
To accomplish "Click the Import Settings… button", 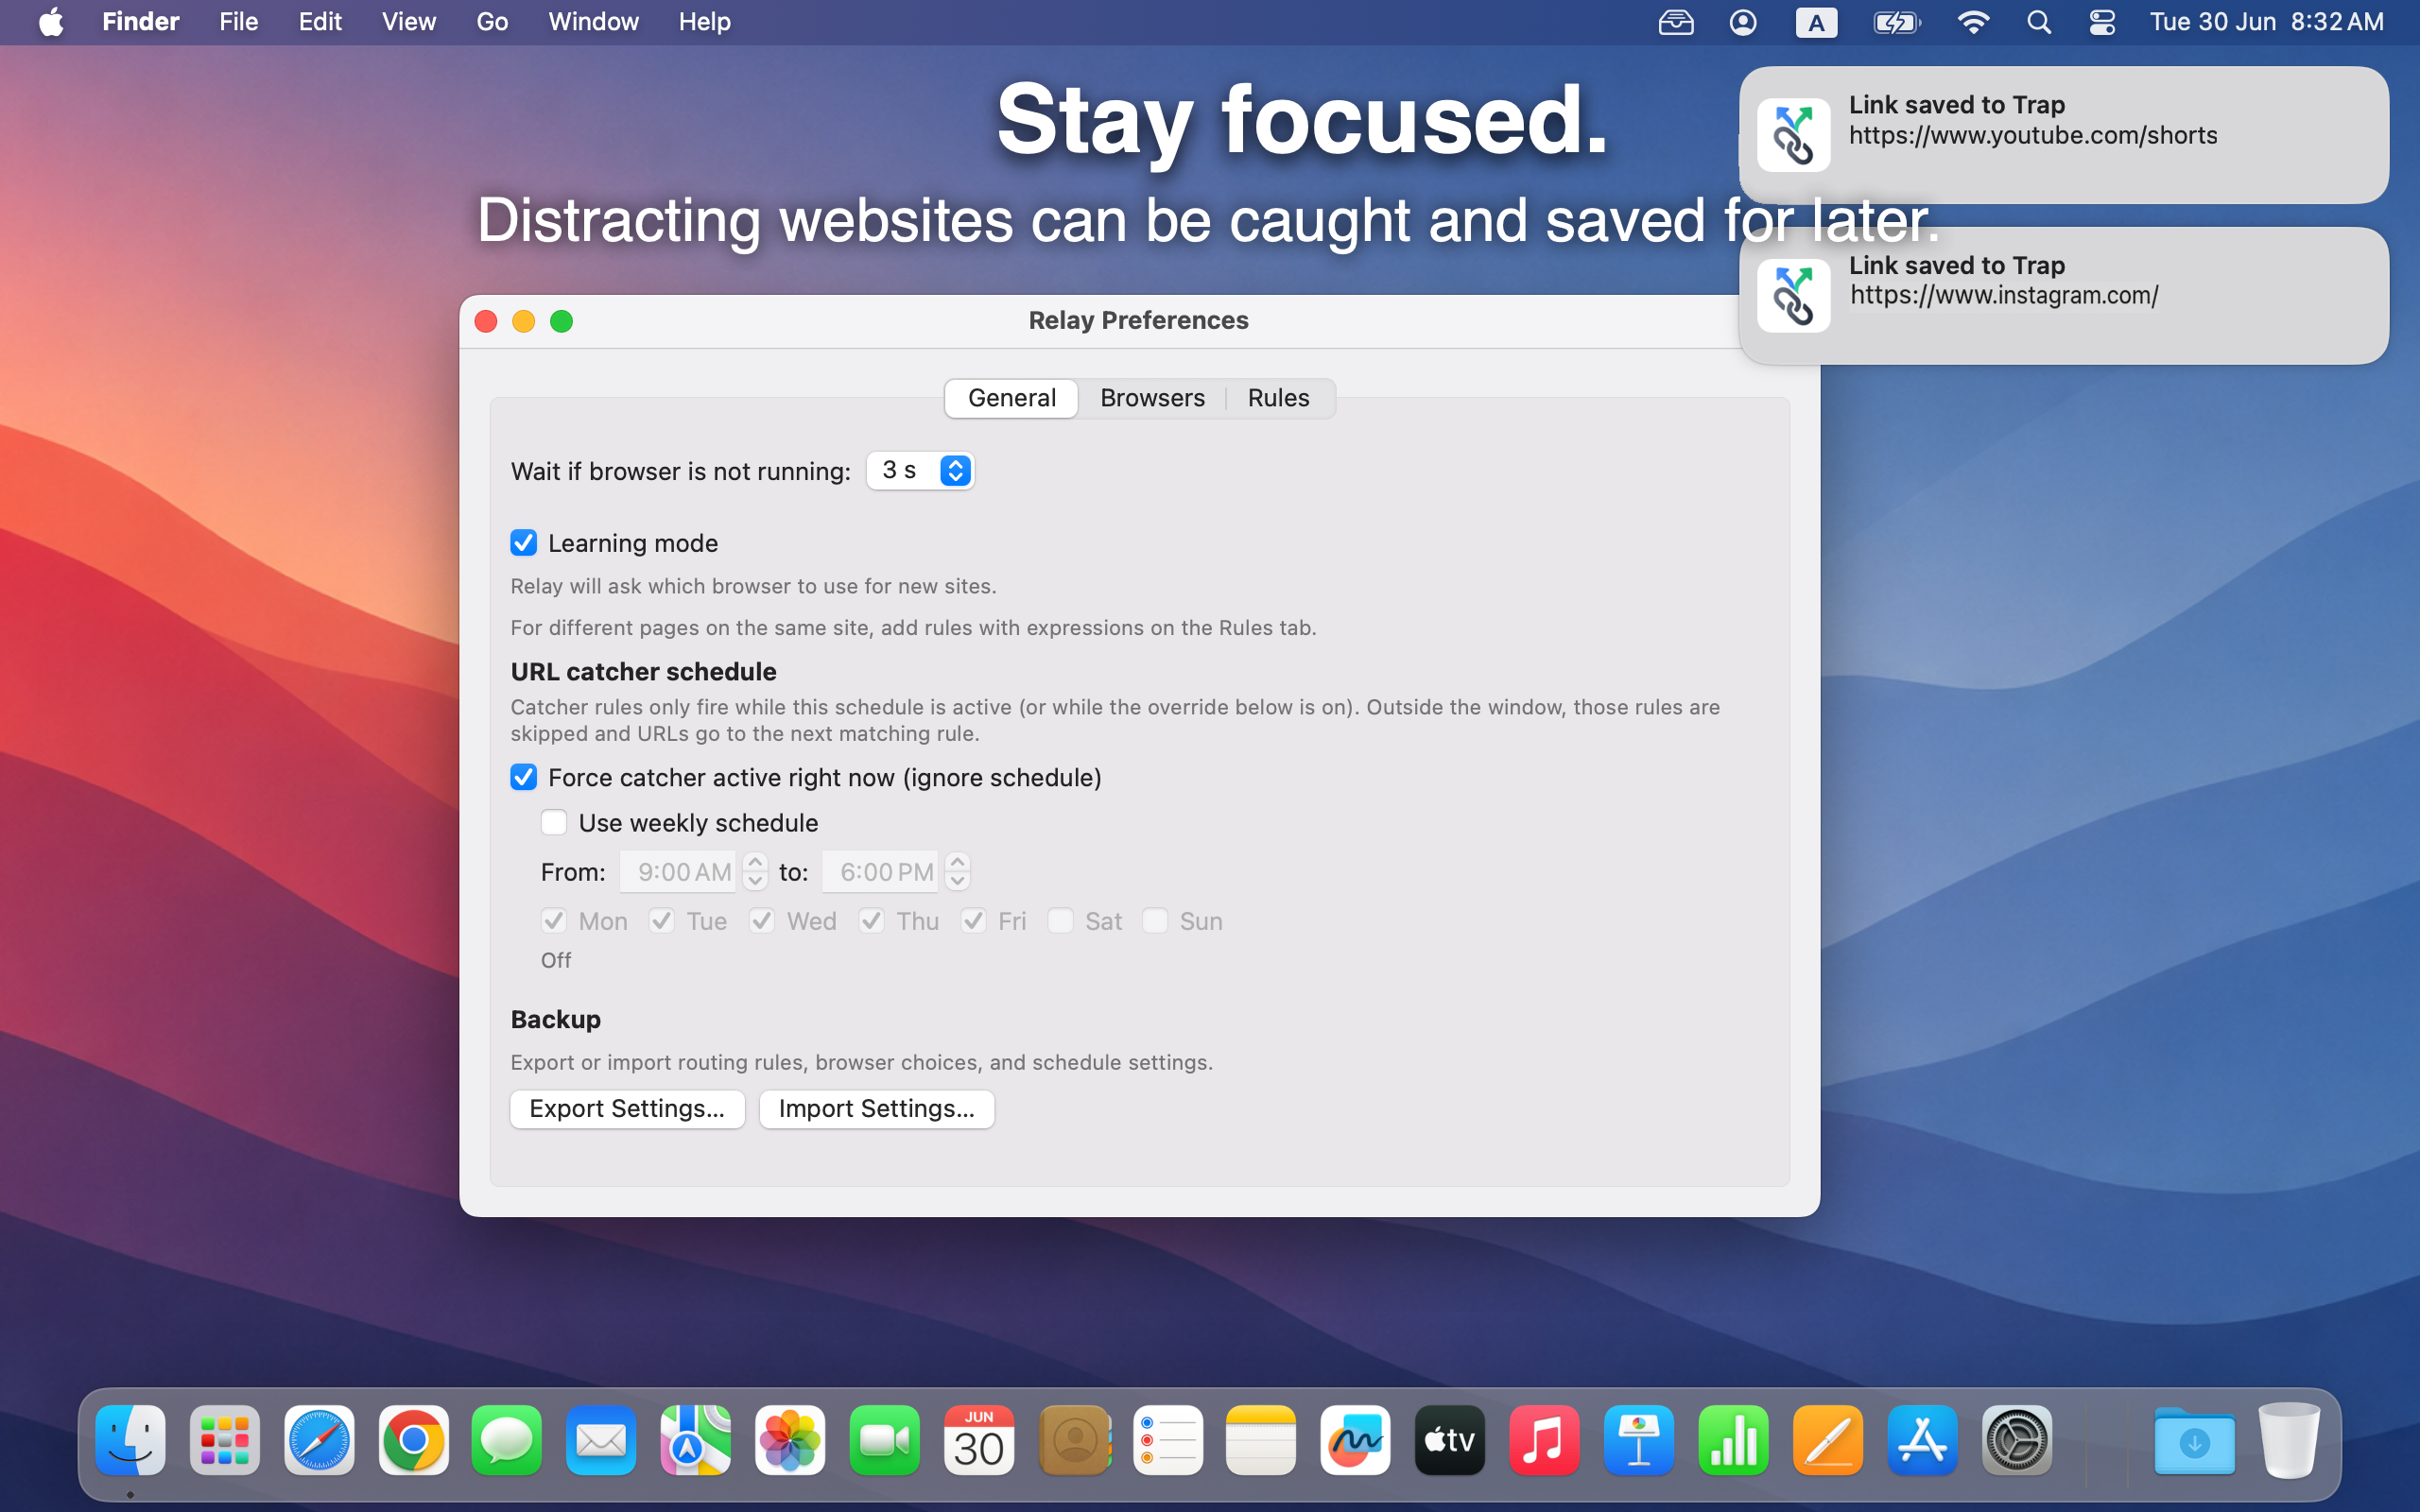I will click(x=876, y=1108).
